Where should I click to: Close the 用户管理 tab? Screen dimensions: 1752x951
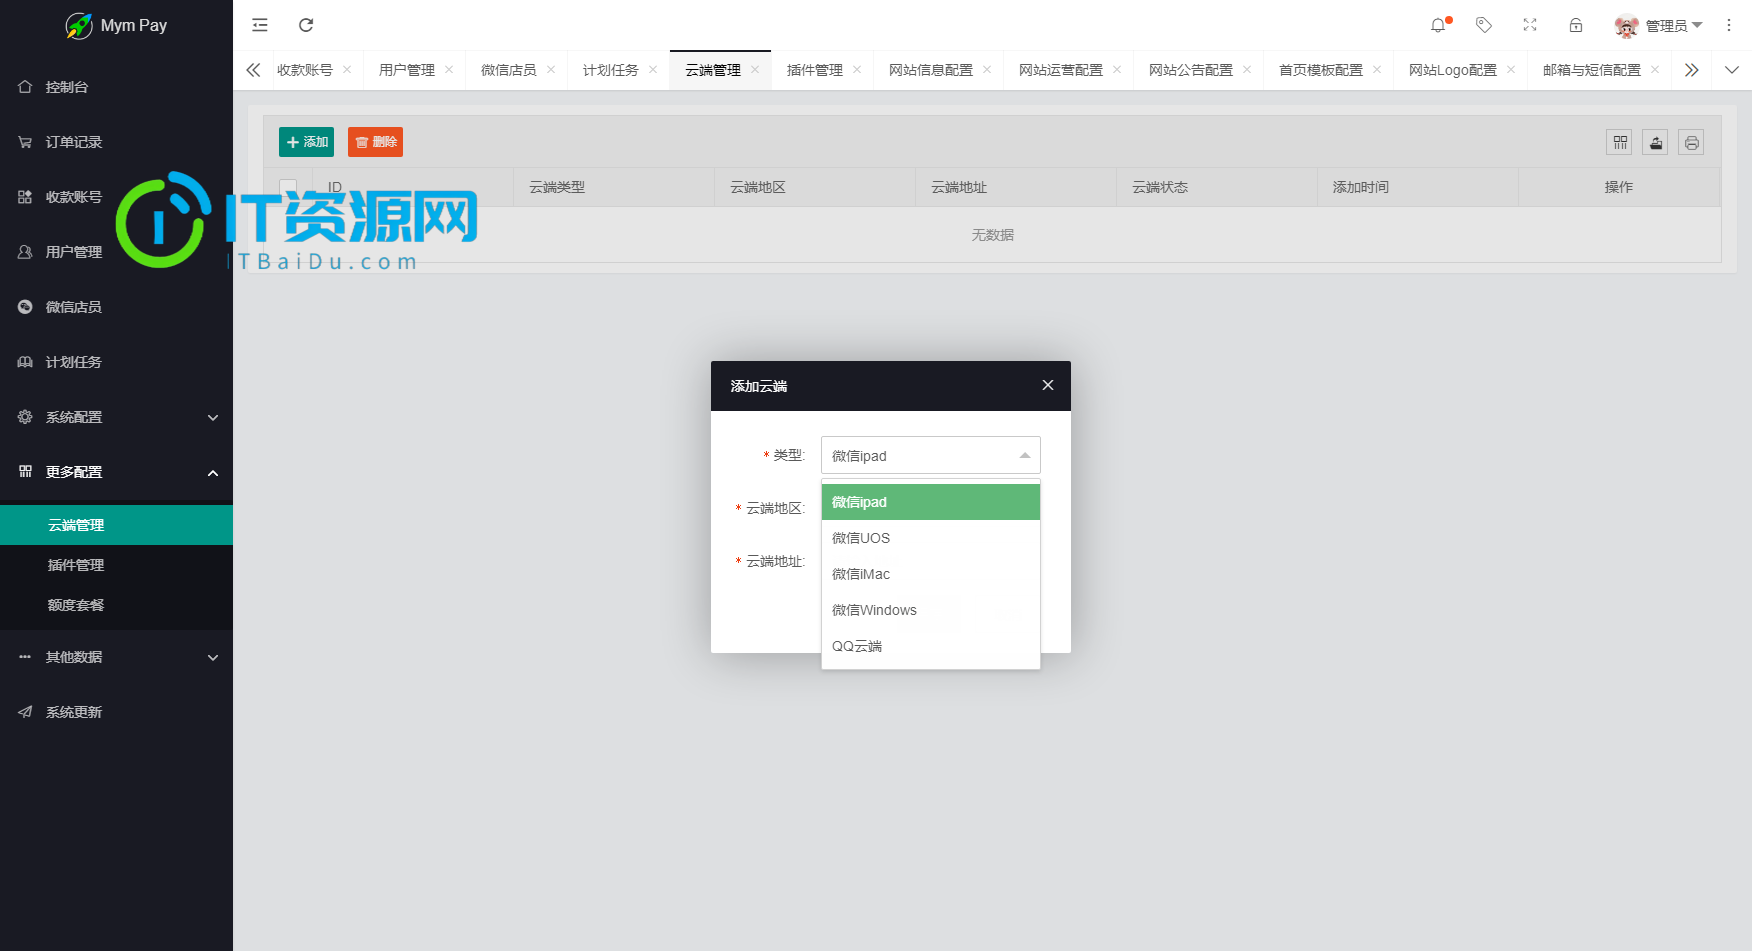click(x=449, y=70)
